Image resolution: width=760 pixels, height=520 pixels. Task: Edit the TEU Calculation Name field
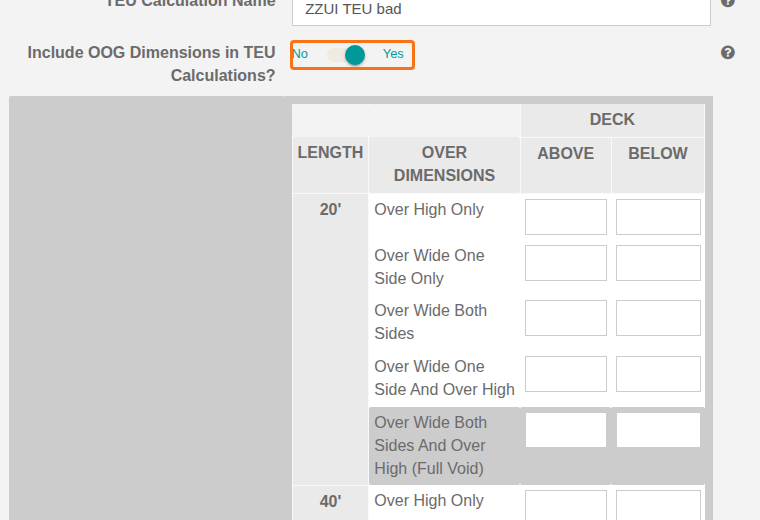(x=501, y=11)
